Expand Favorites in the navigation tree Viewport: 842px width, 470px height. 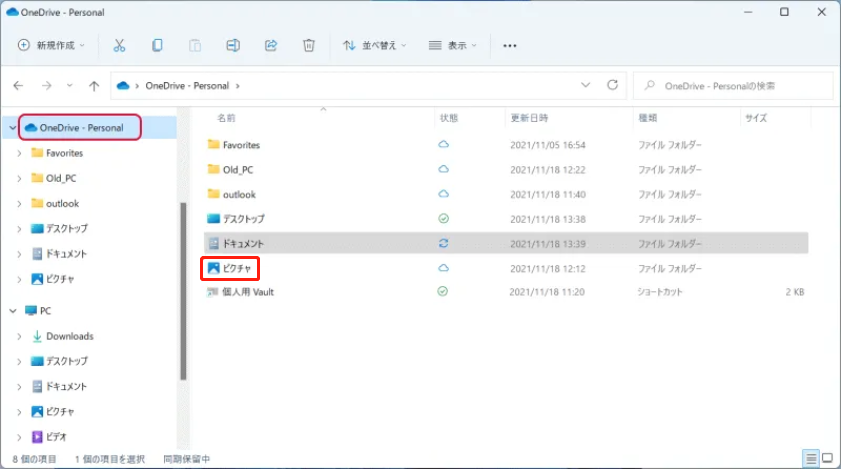(x=19, y=153)
